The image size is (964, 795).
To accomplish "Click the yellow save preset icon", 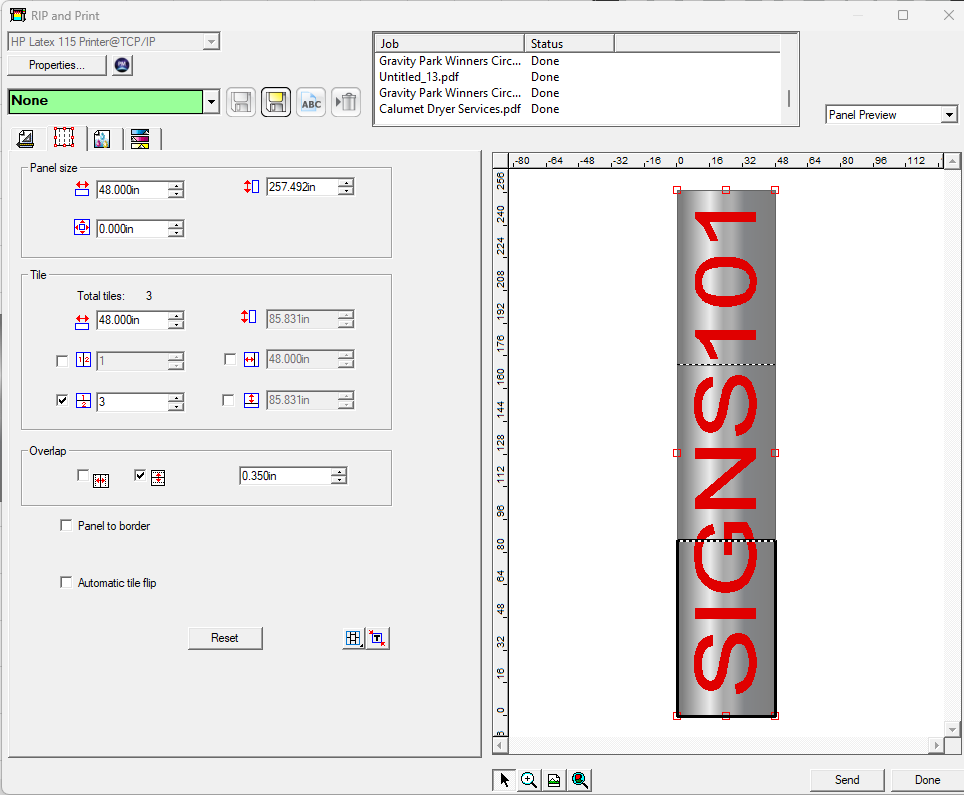I will (276, 102).
